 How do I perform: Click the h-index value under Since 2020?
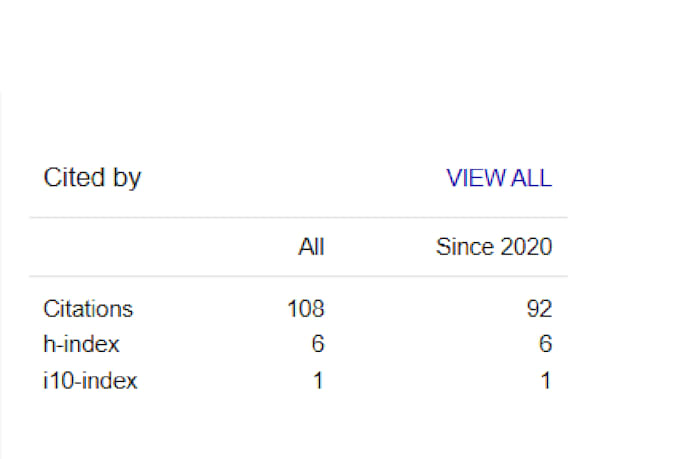pyautogui.click(x=546, y=344)
